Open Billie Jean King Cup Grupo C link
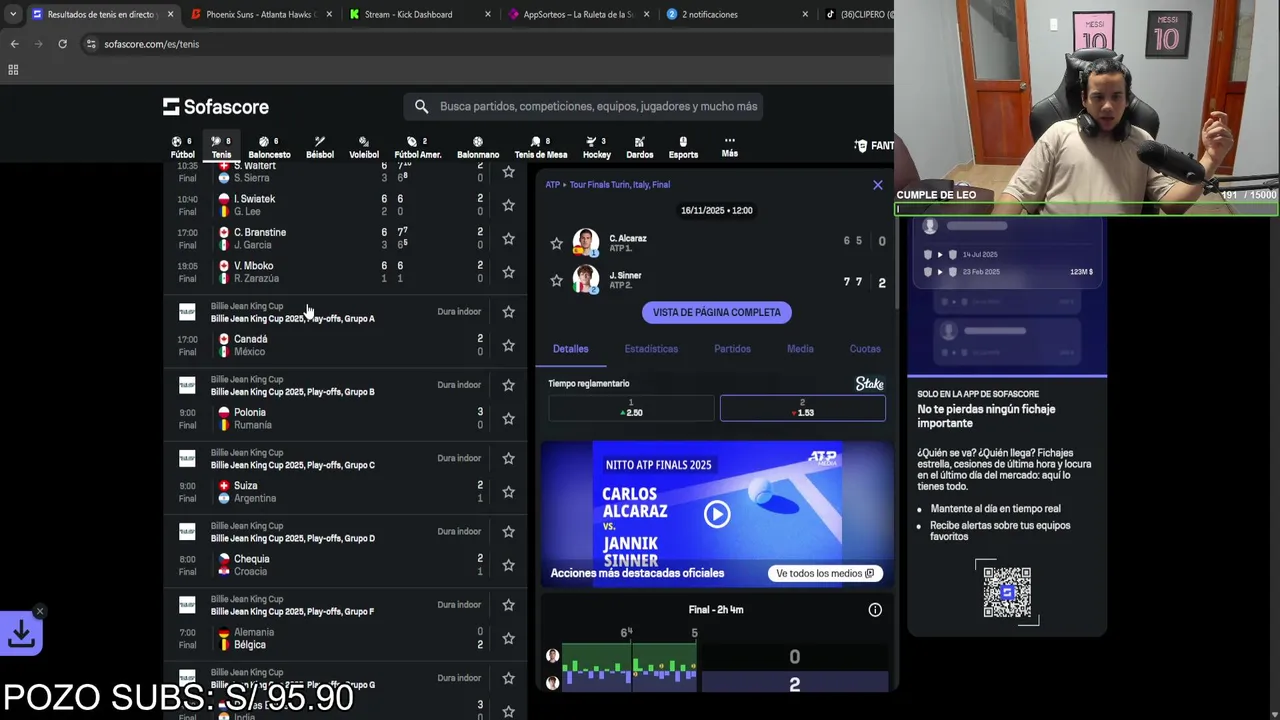This screenshot has width=1280, height=720. coord(293,465)
